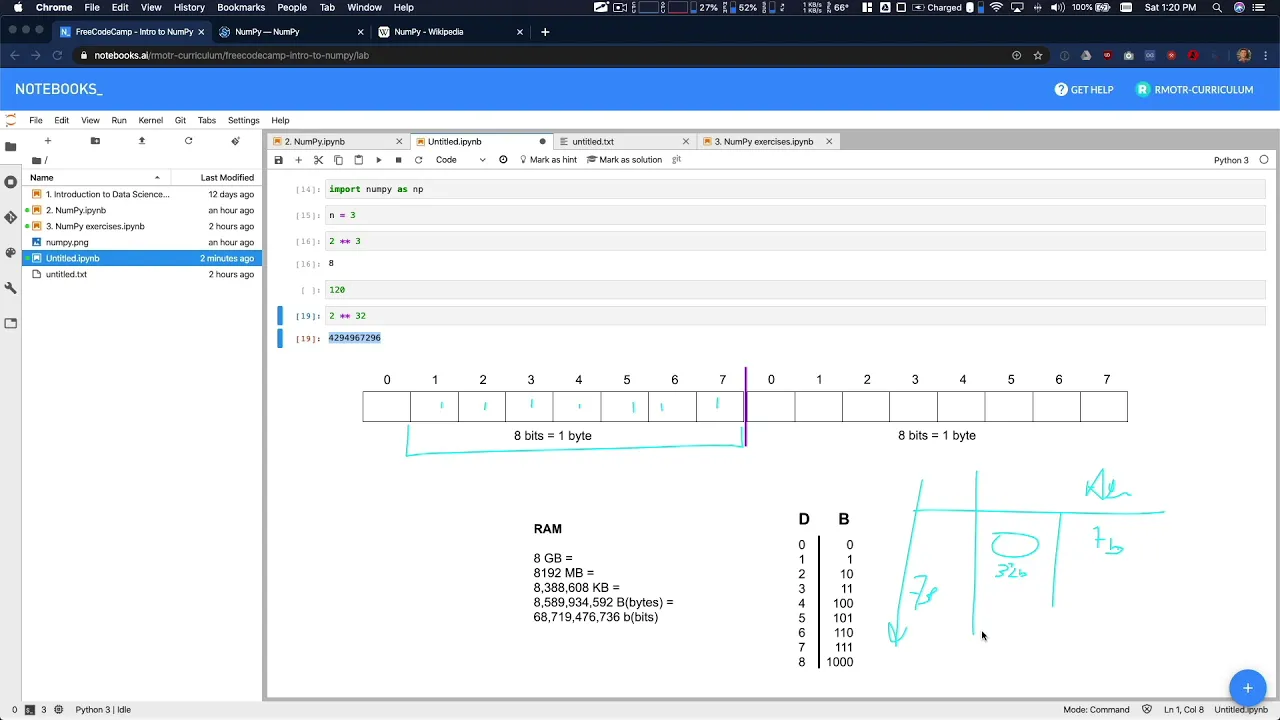Upload files using the upload icon
This screenshot has width=1280, height=720.
141,141
